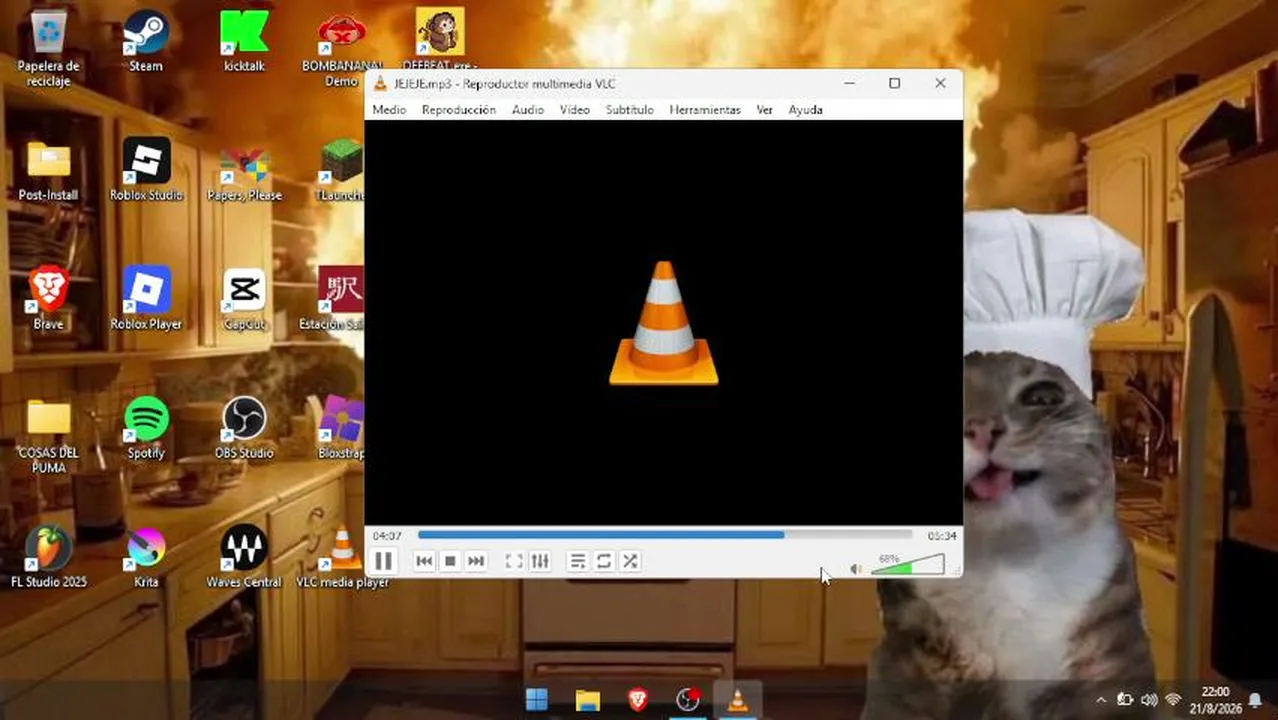Open the Vídeo menu
The width and height of the screenshot is (1278, 720).
click(574, 110)
